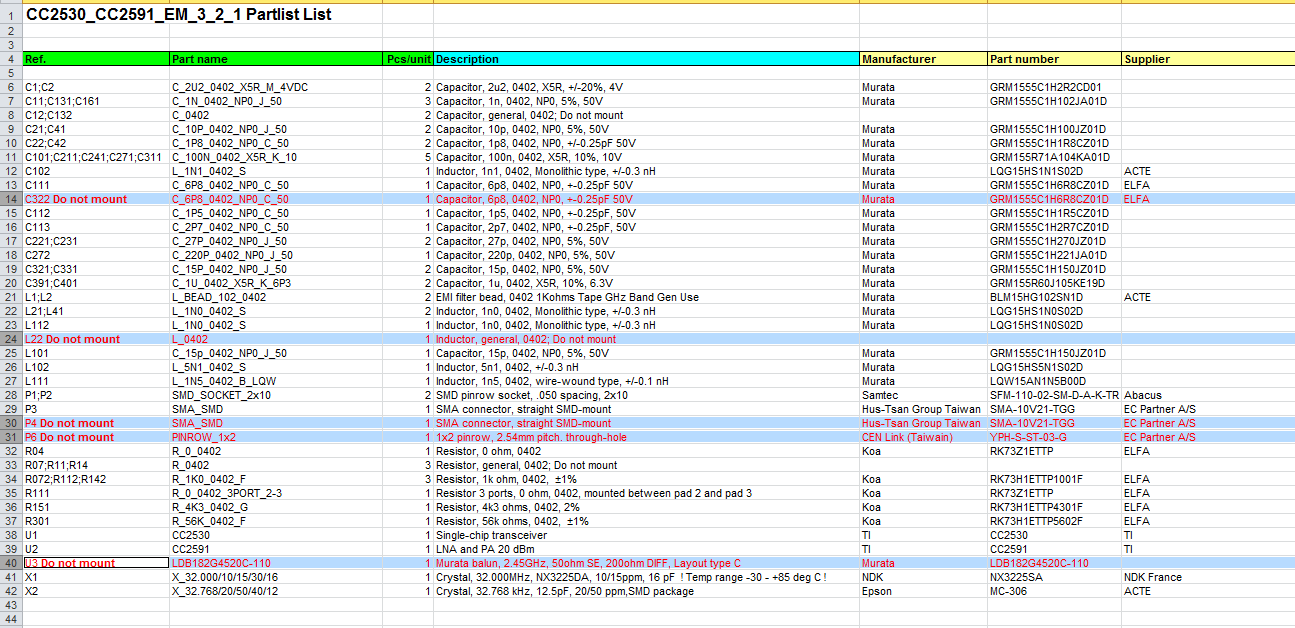This screenshot has width=1295, height=628.
Task: Select cell 'X_32.768/20/50/40/12'
Action: [276, 591]
